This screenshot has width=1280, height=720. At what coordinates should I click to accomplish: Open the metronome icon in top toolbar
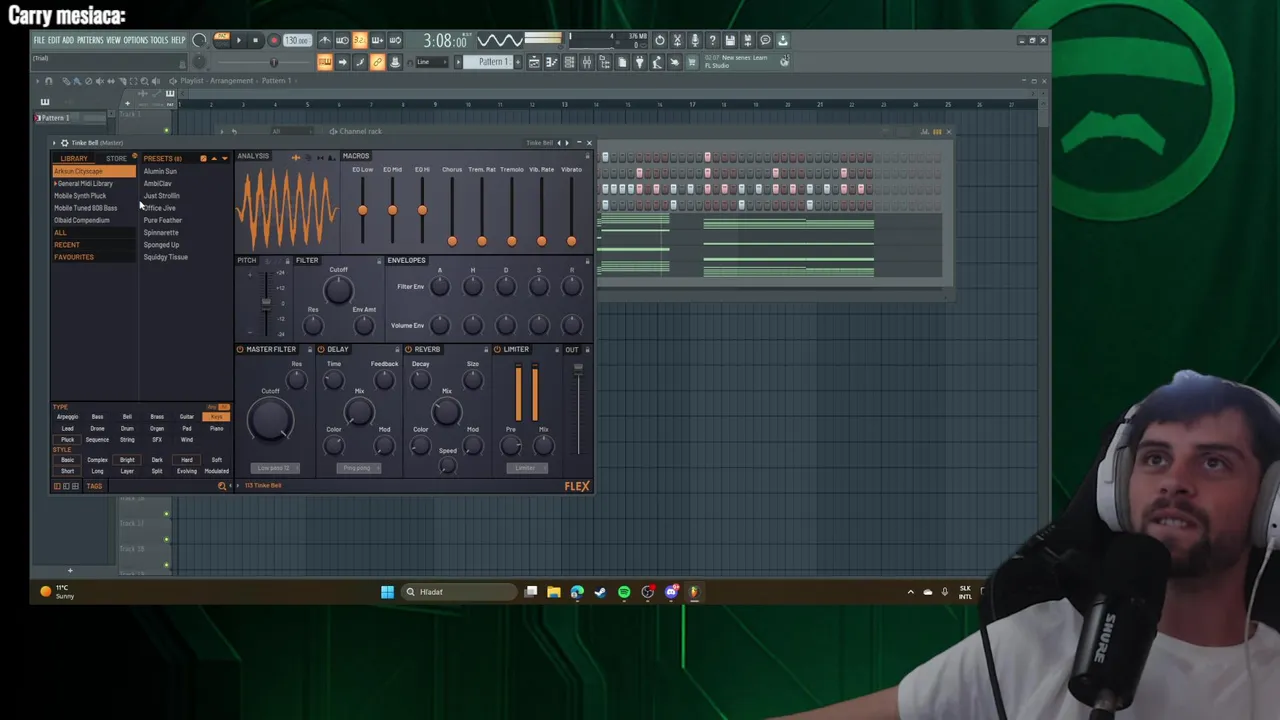click(x=324, y=40)
